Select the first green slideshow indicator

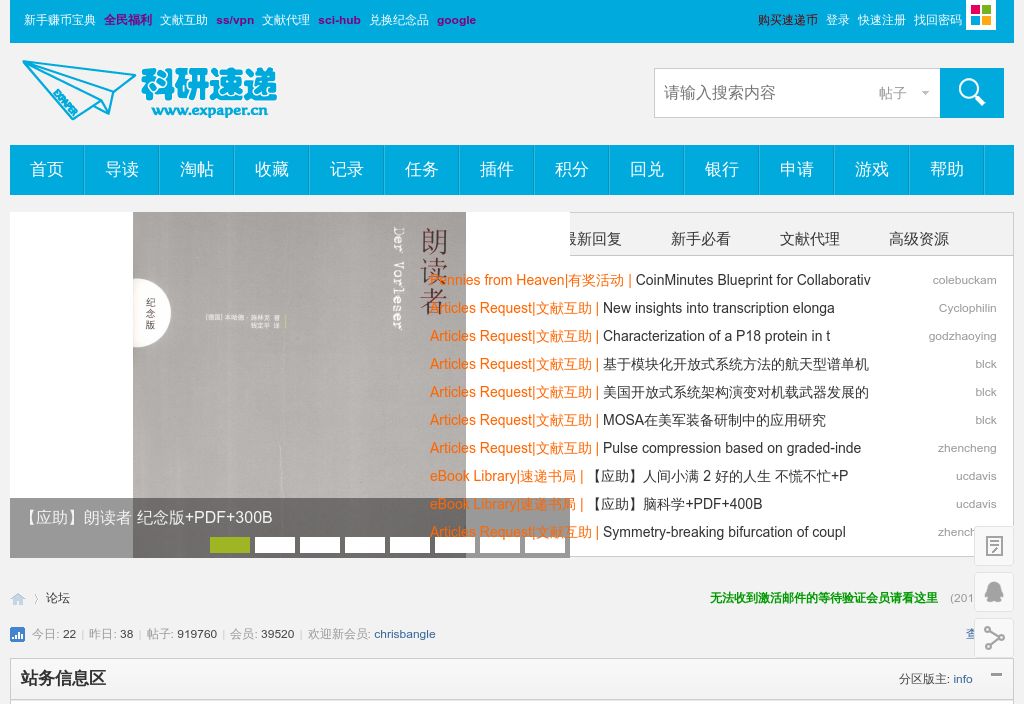click(x=230, y=545)
